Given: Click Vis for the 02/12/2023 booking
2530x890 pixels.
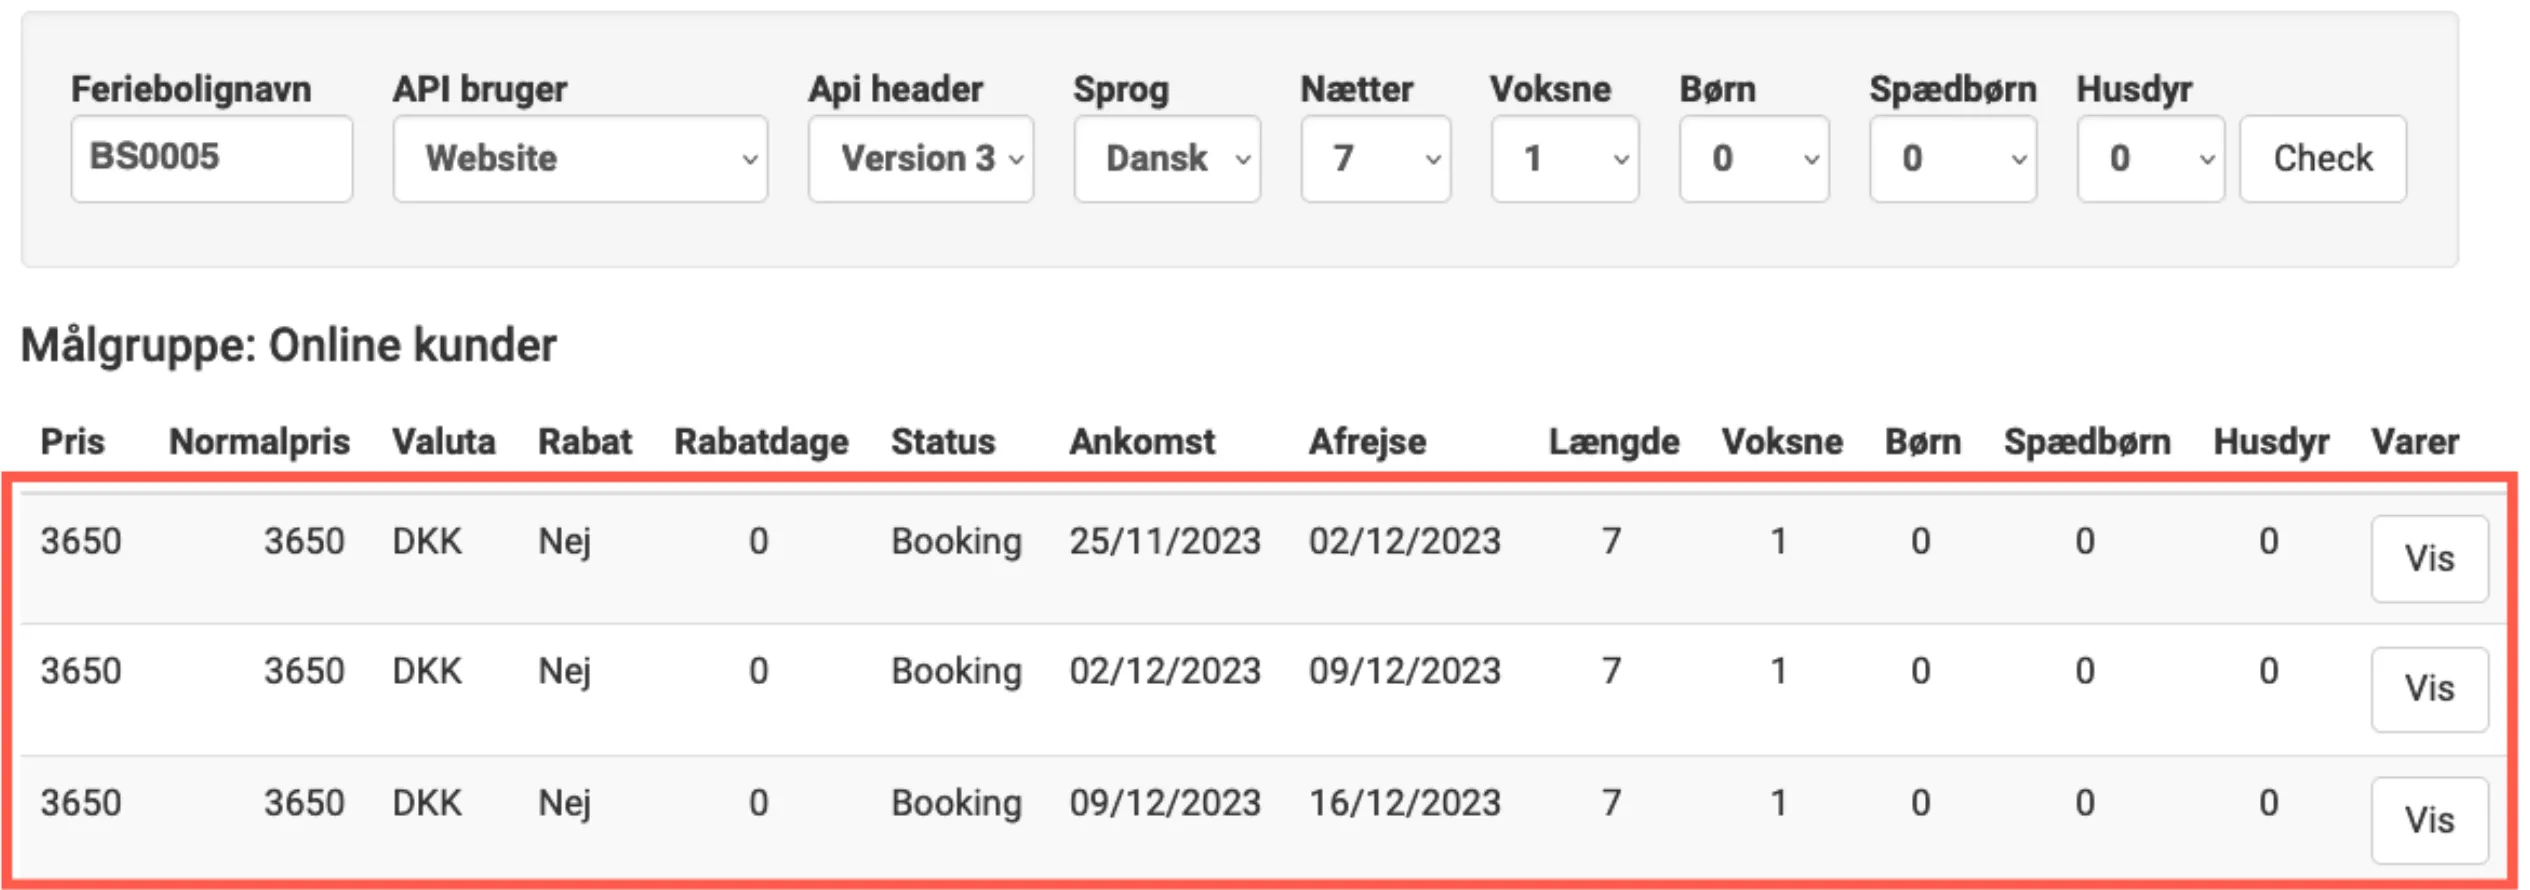Looking at the screenshot, I should tap(2430, 690).
